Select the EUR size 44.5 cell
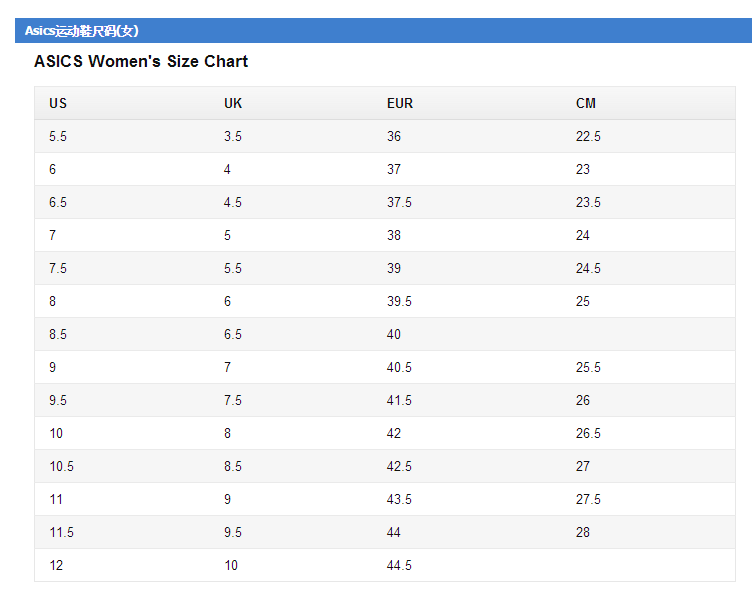 pyautogui.click(x=399, y=566)
